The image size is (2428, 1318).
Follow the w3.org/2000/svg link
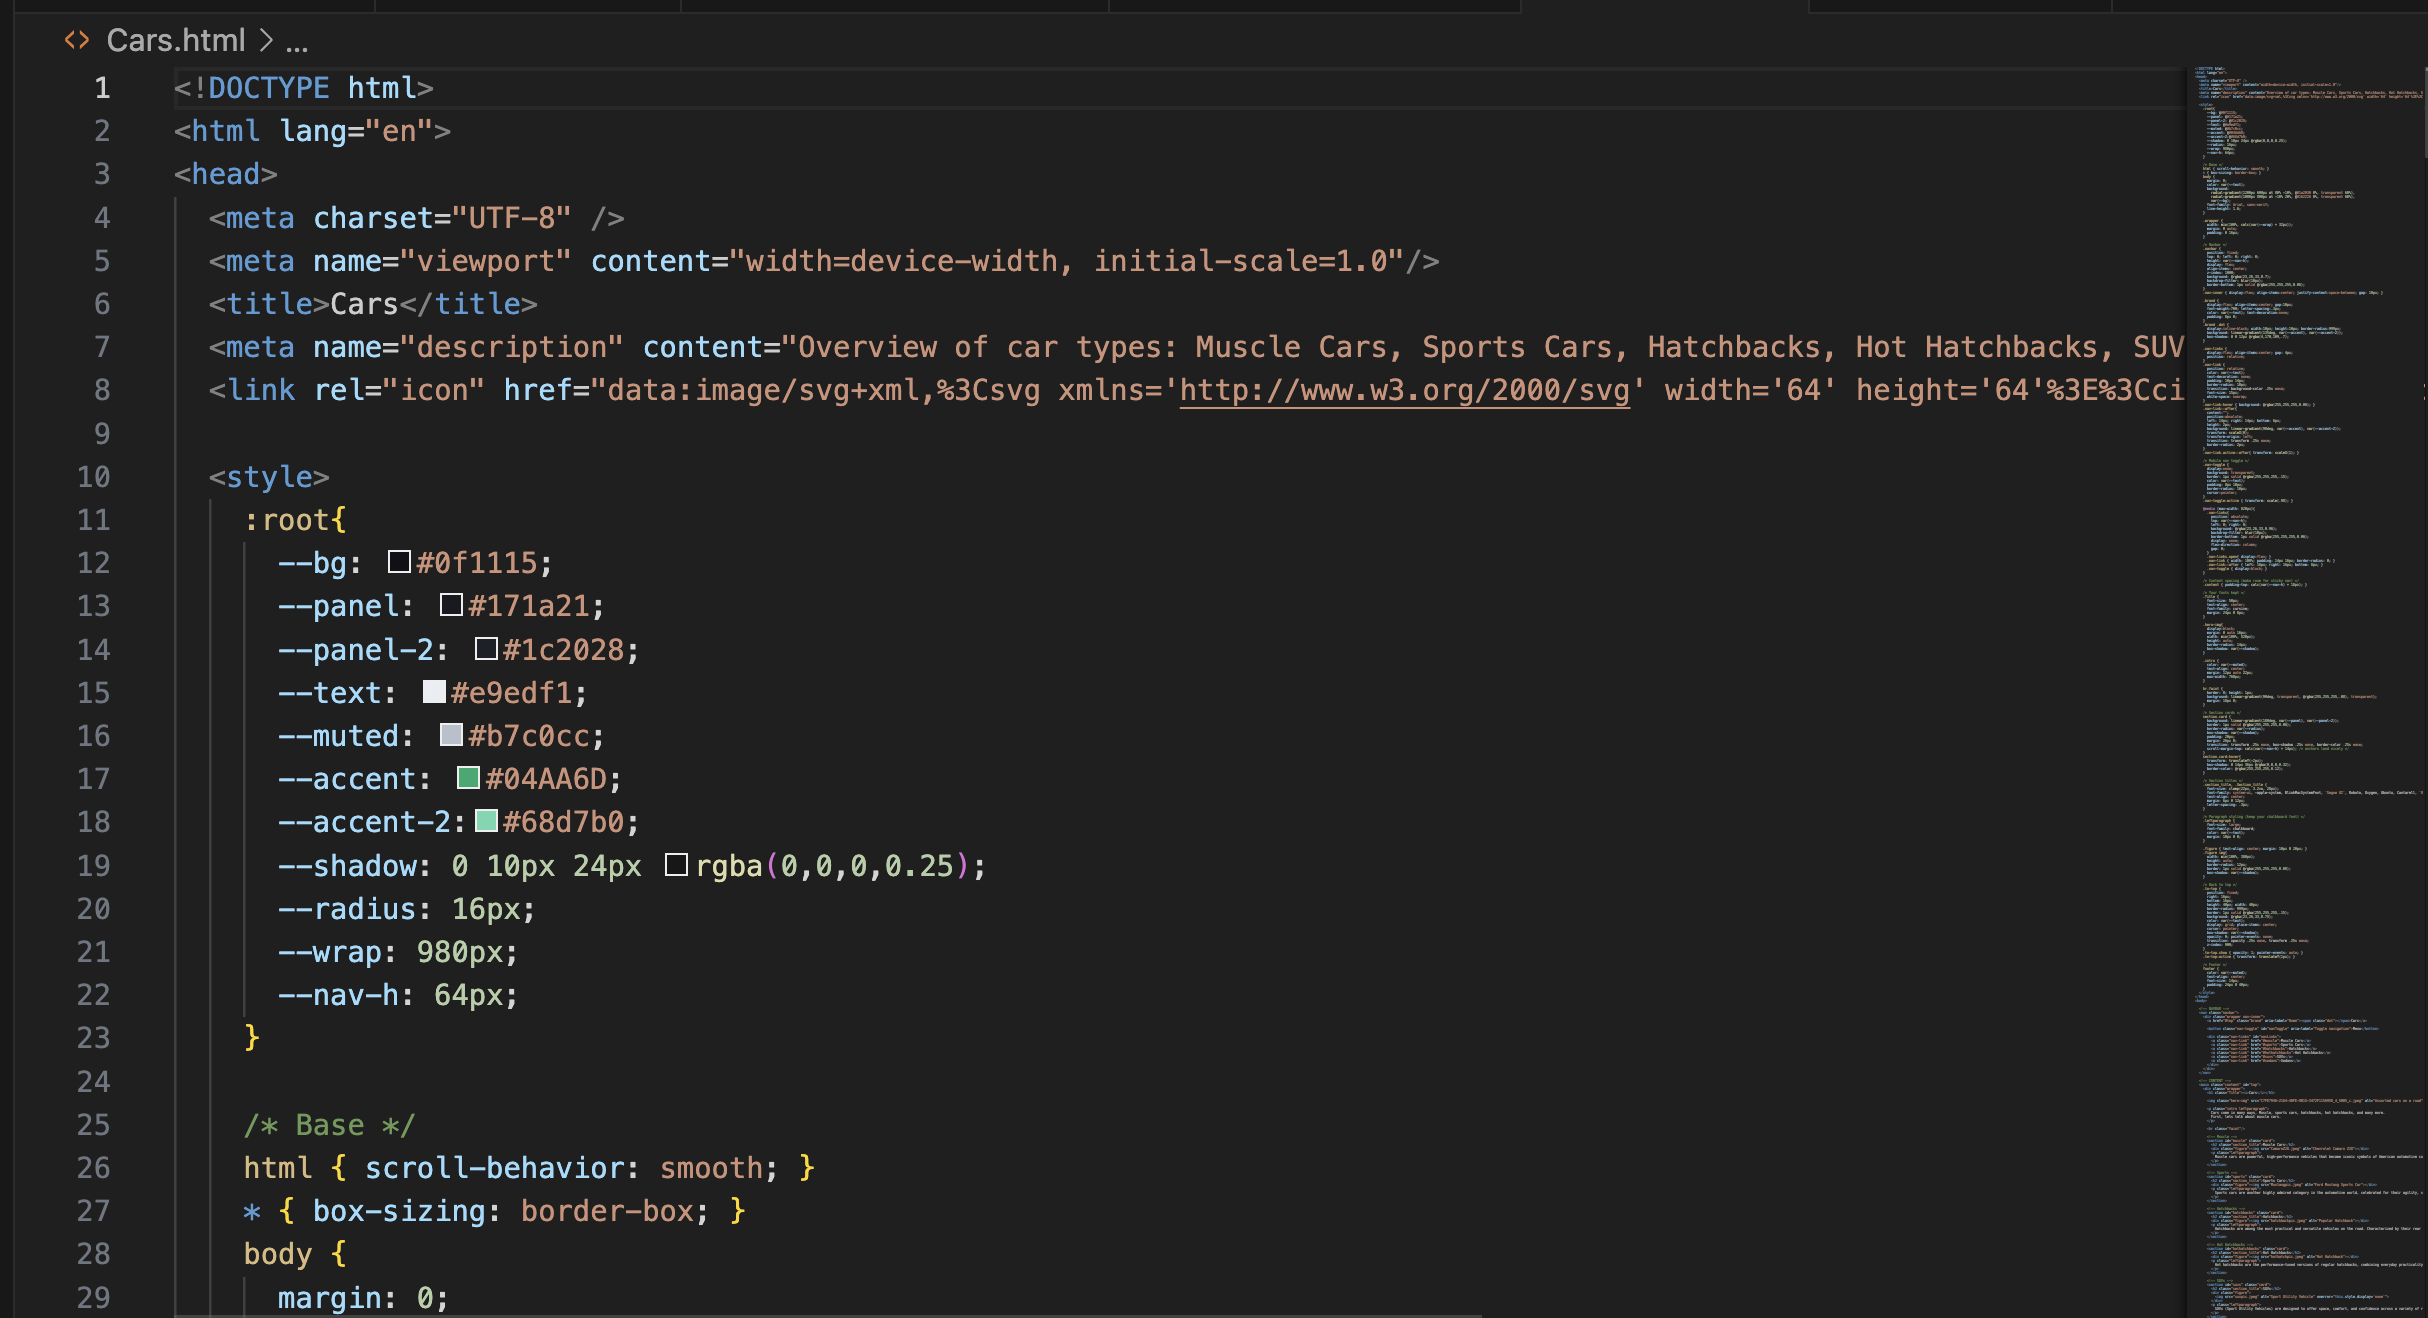[x=1404, y=390]
